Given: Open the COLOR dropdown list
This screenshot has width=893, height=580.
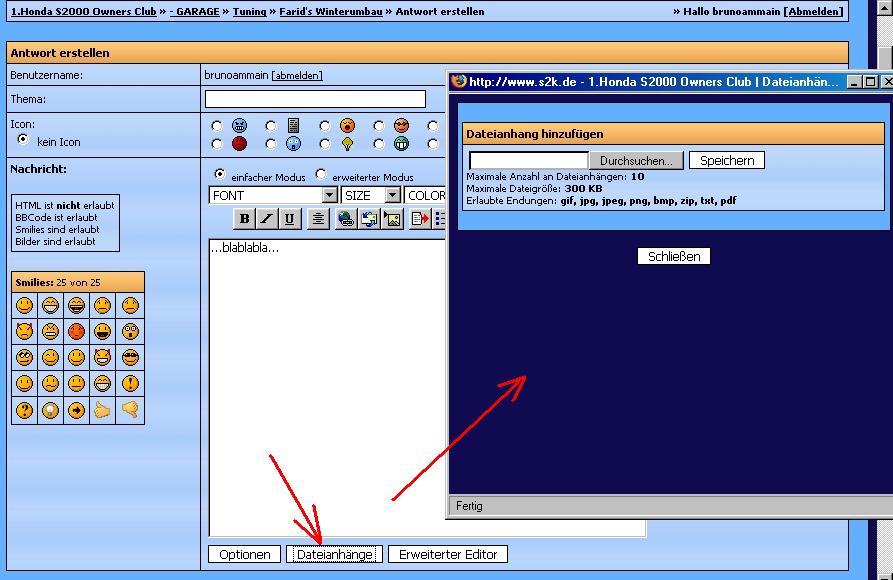Looking at the screenshot, I should 426,195.
